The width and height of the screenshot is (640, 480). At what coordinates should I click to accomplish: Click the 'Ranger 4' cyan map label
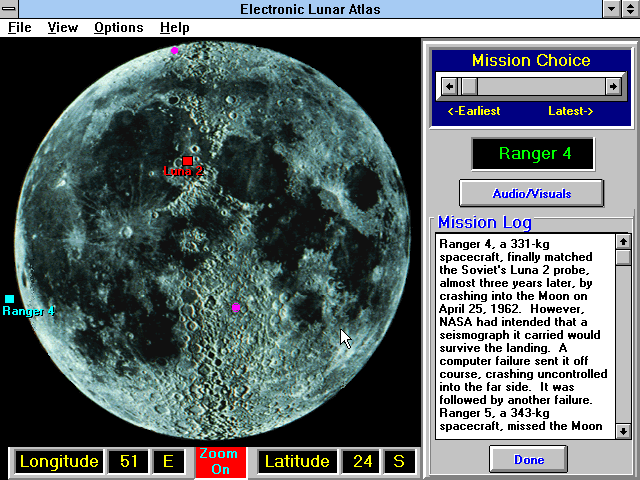[28, 311]
